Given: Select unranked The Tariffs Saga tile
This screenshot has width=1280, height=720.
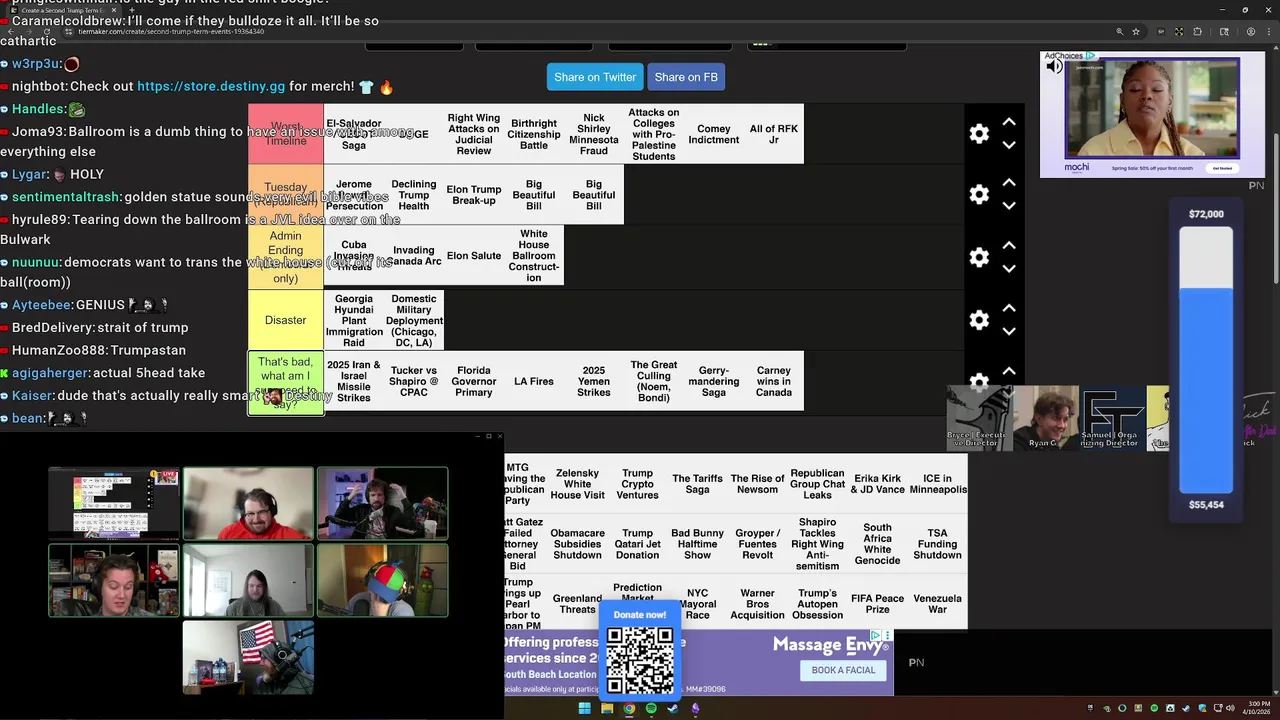Looking at the screenshot, I should (697, 484).
